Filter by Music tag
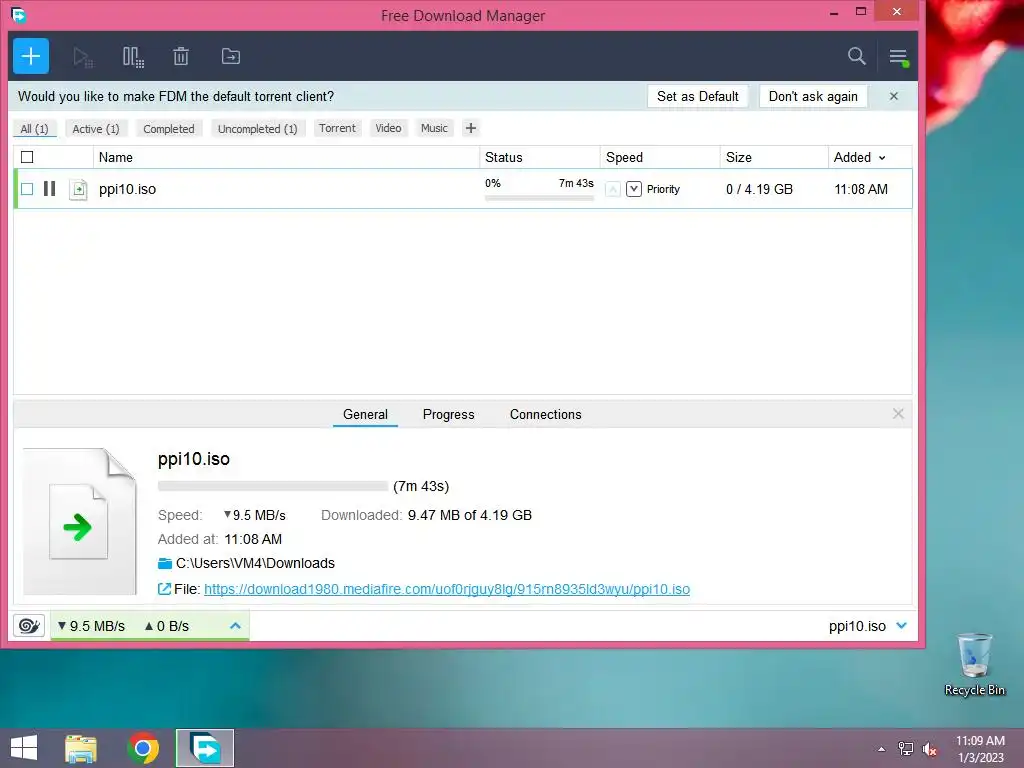Image resolution: width=1024 pixels, height=768 pixels. coord(434,128)
